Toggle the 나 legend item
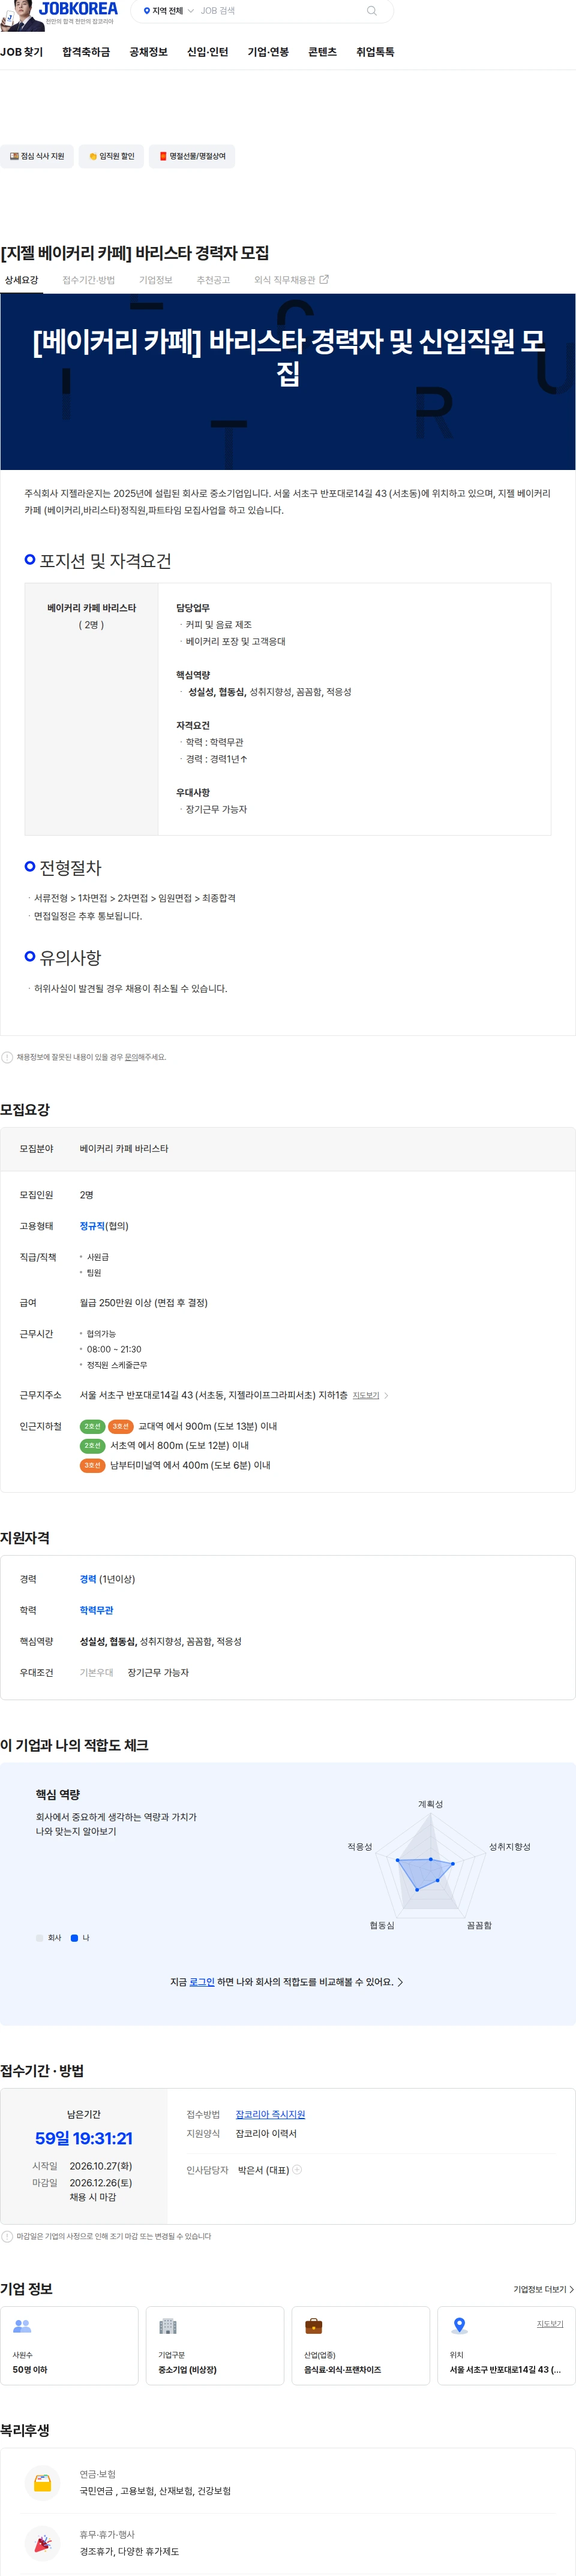Viewport: 576px width, 2576px height. point(80,1938)
